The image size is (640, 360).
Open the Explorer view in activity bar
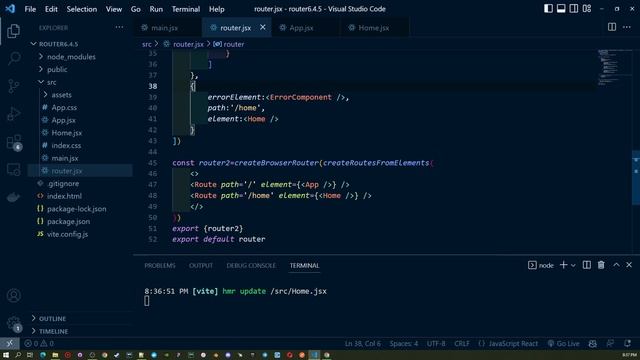13,31
